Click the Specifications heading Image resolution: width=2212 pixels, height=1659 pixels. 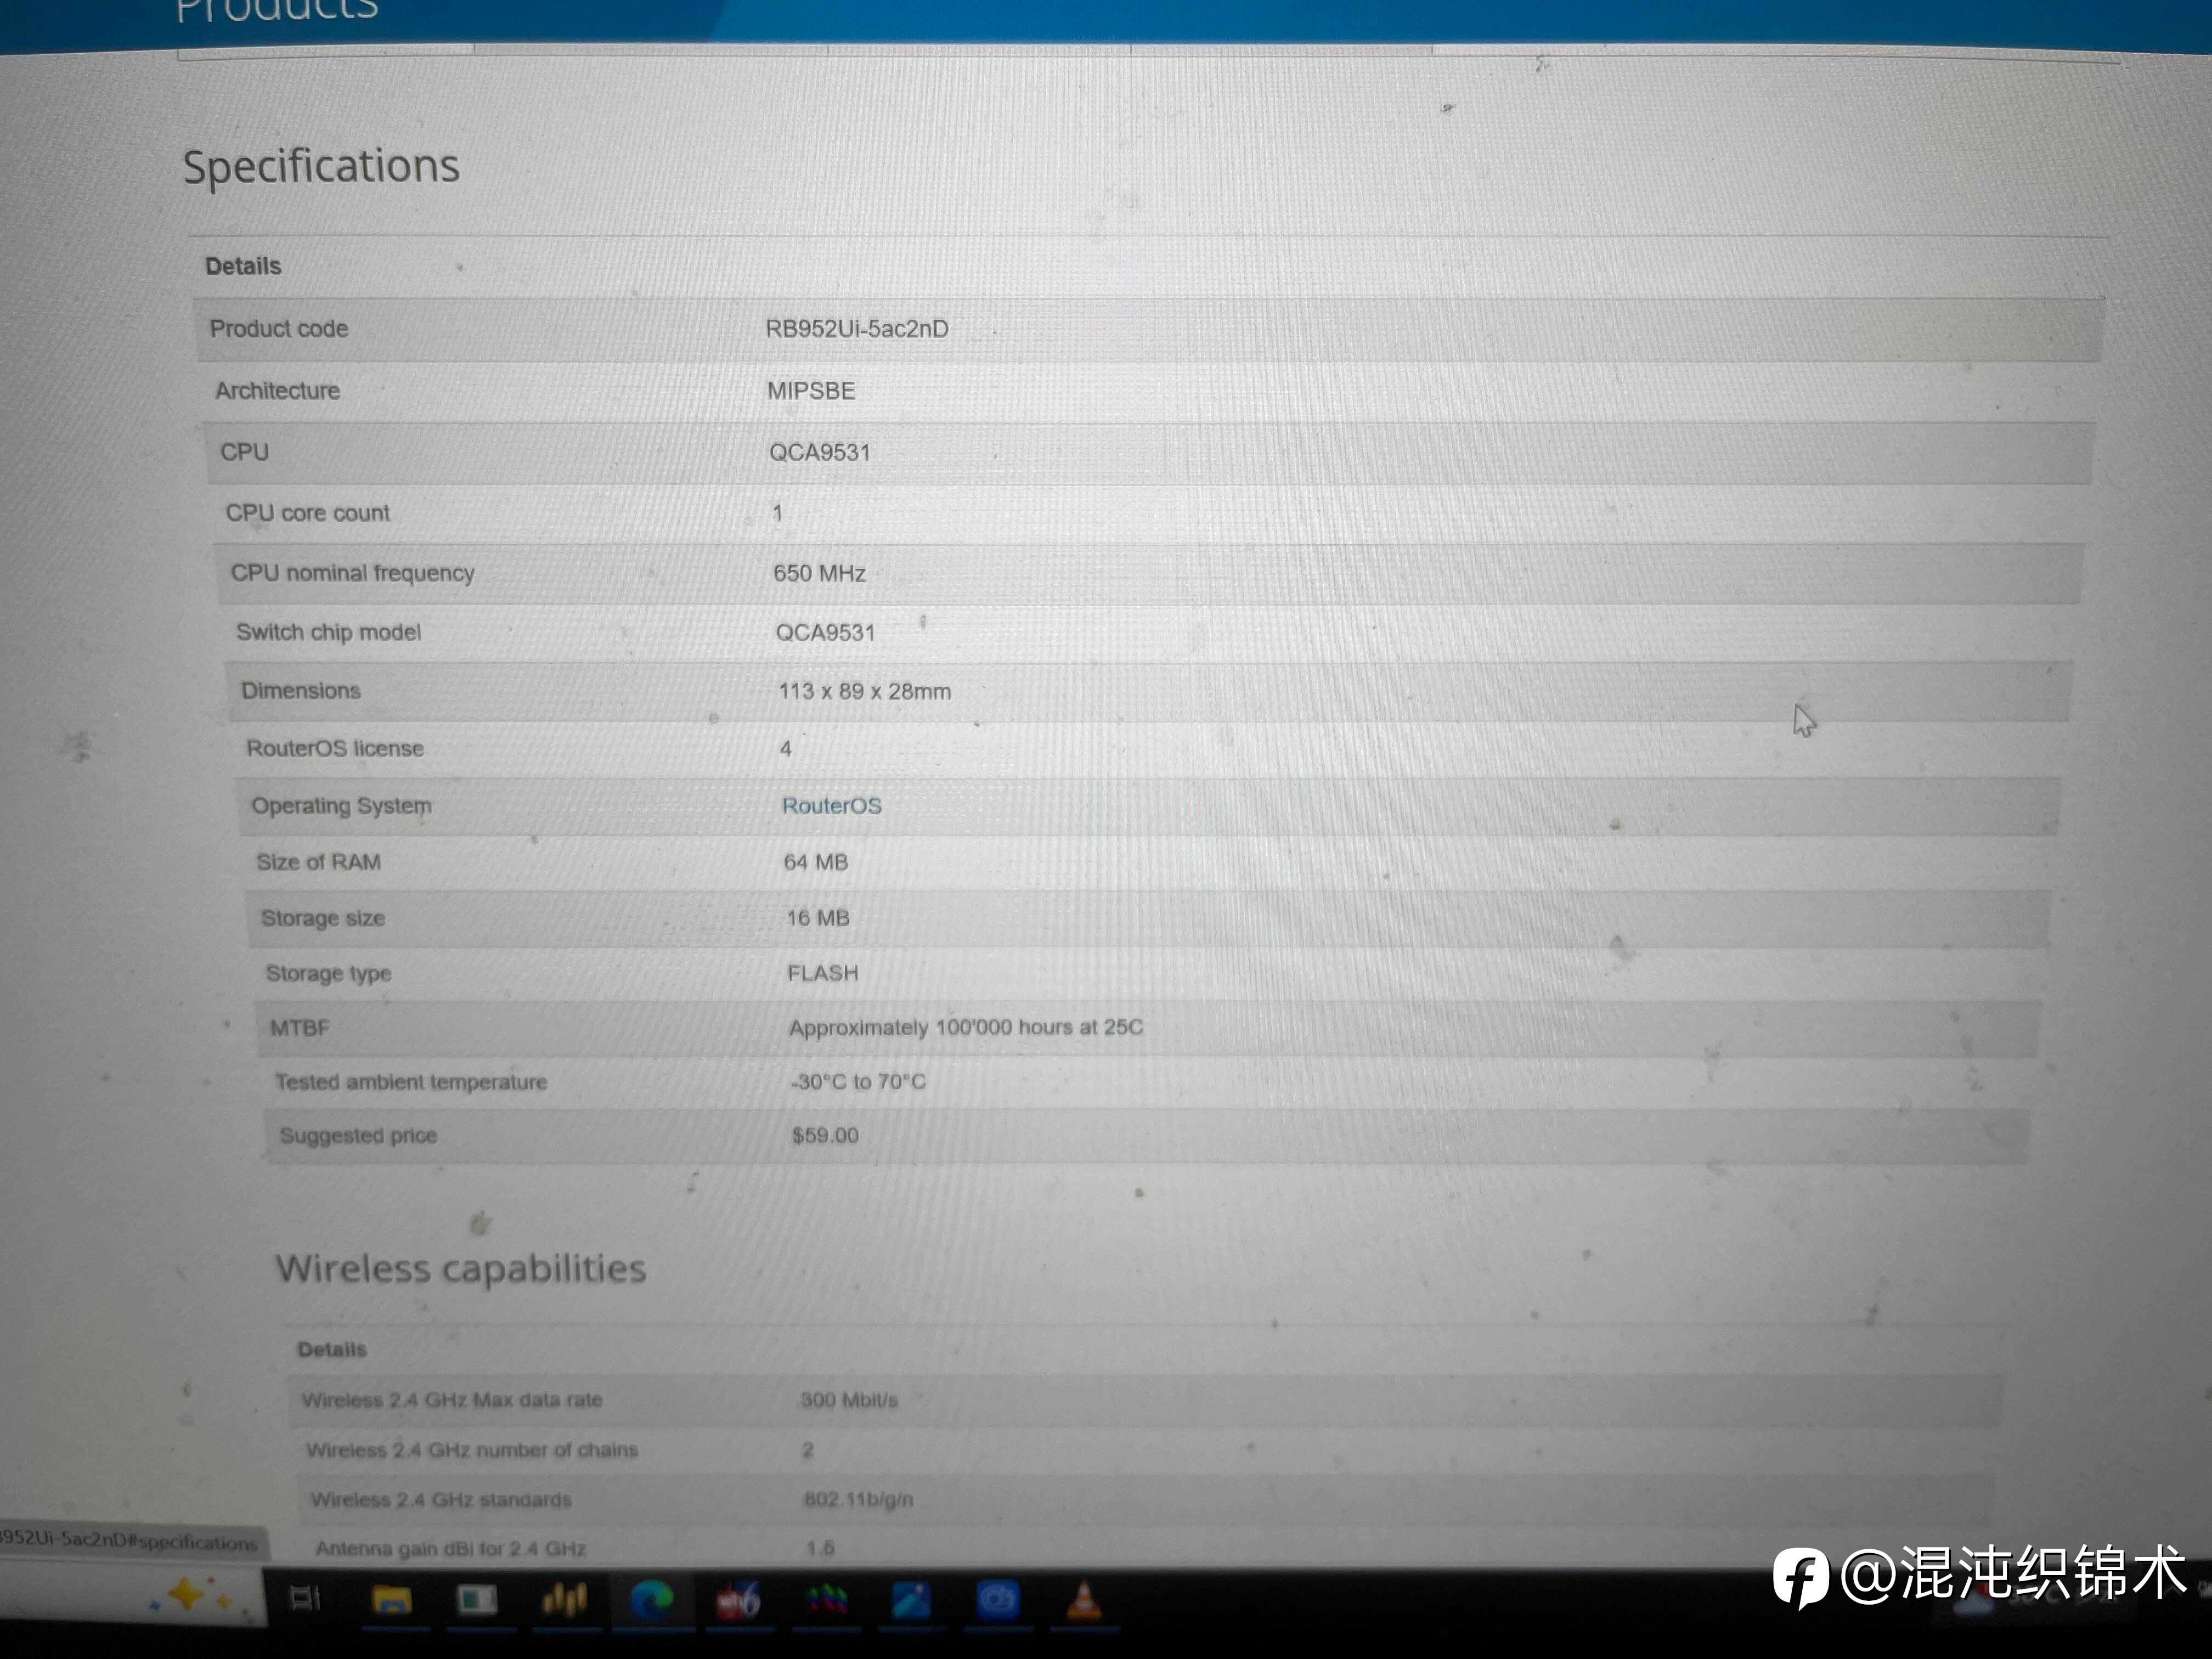(321, 166)
